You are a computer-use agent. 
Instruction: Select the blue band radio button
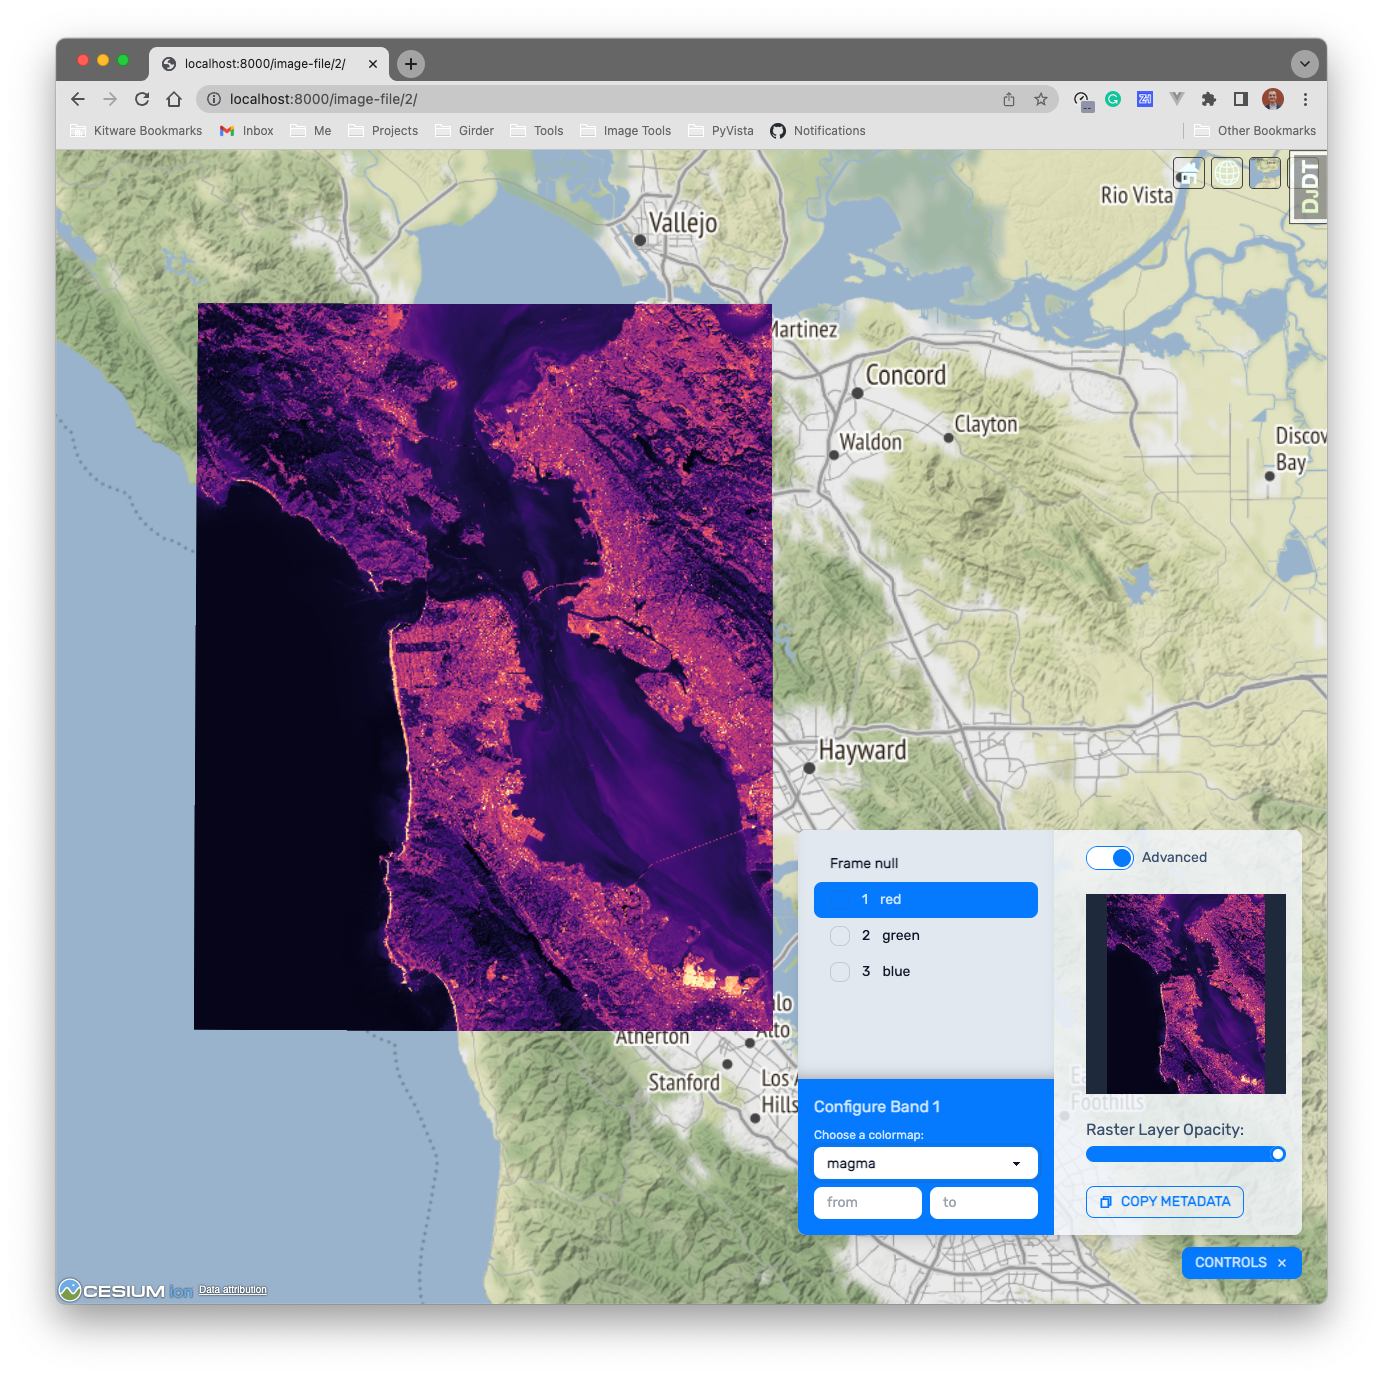840,971
